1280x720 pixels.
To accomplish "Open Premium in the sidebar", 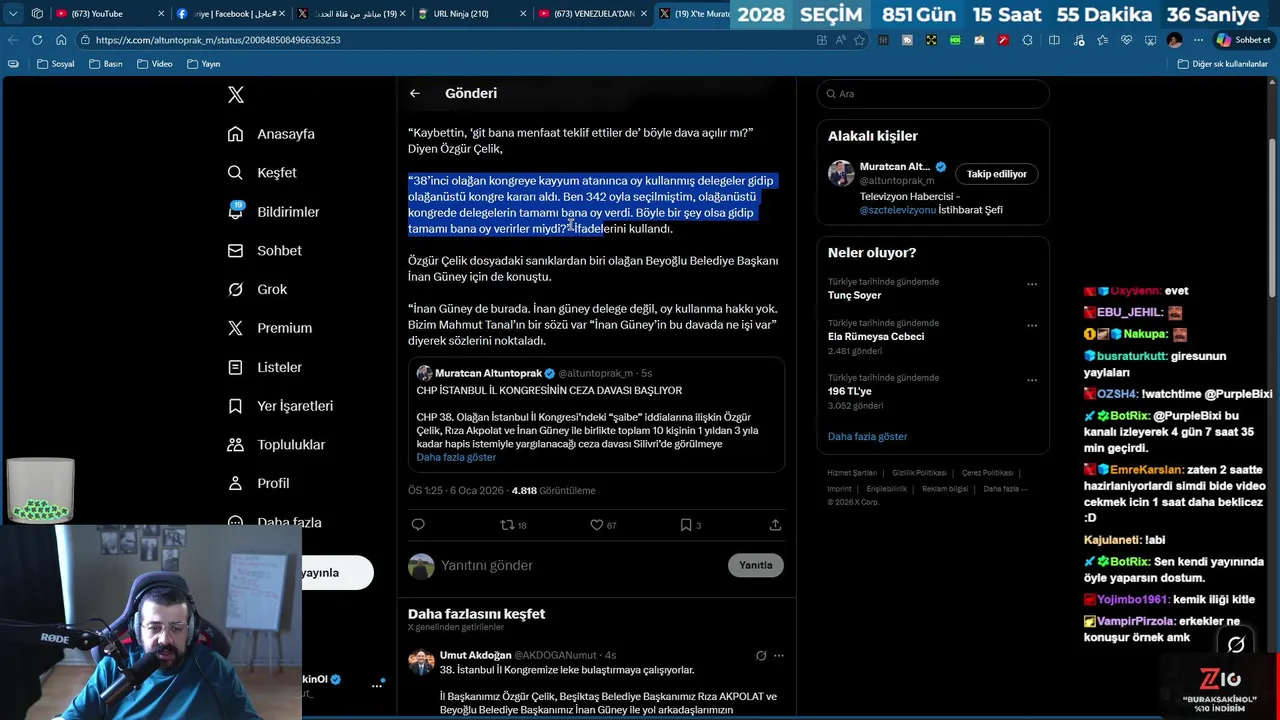I will (x=270, y=328).
